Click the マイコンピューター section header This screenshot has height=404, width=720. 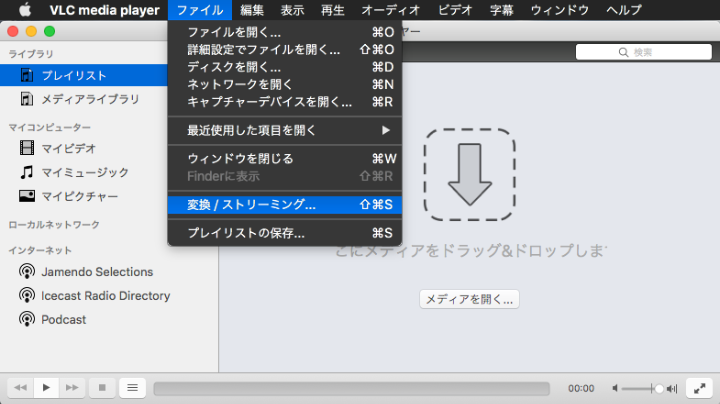coord(50,127)
